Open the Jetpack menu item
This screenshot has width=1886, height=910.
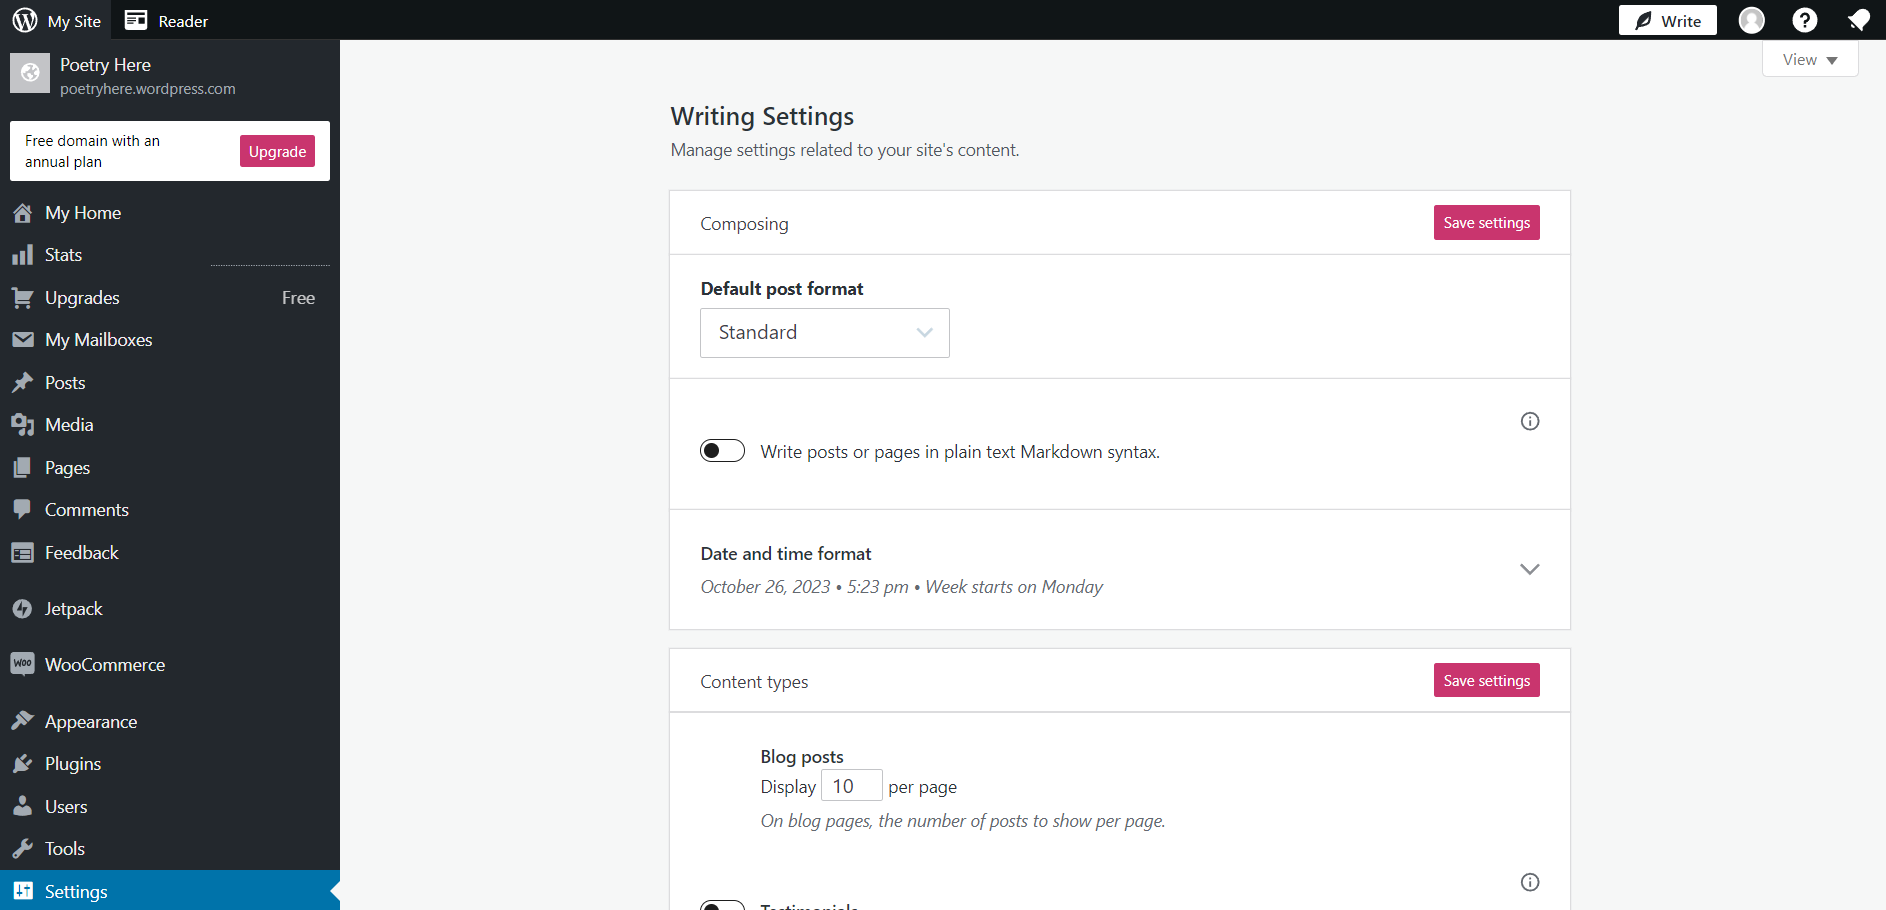click(x=170, y=609)
